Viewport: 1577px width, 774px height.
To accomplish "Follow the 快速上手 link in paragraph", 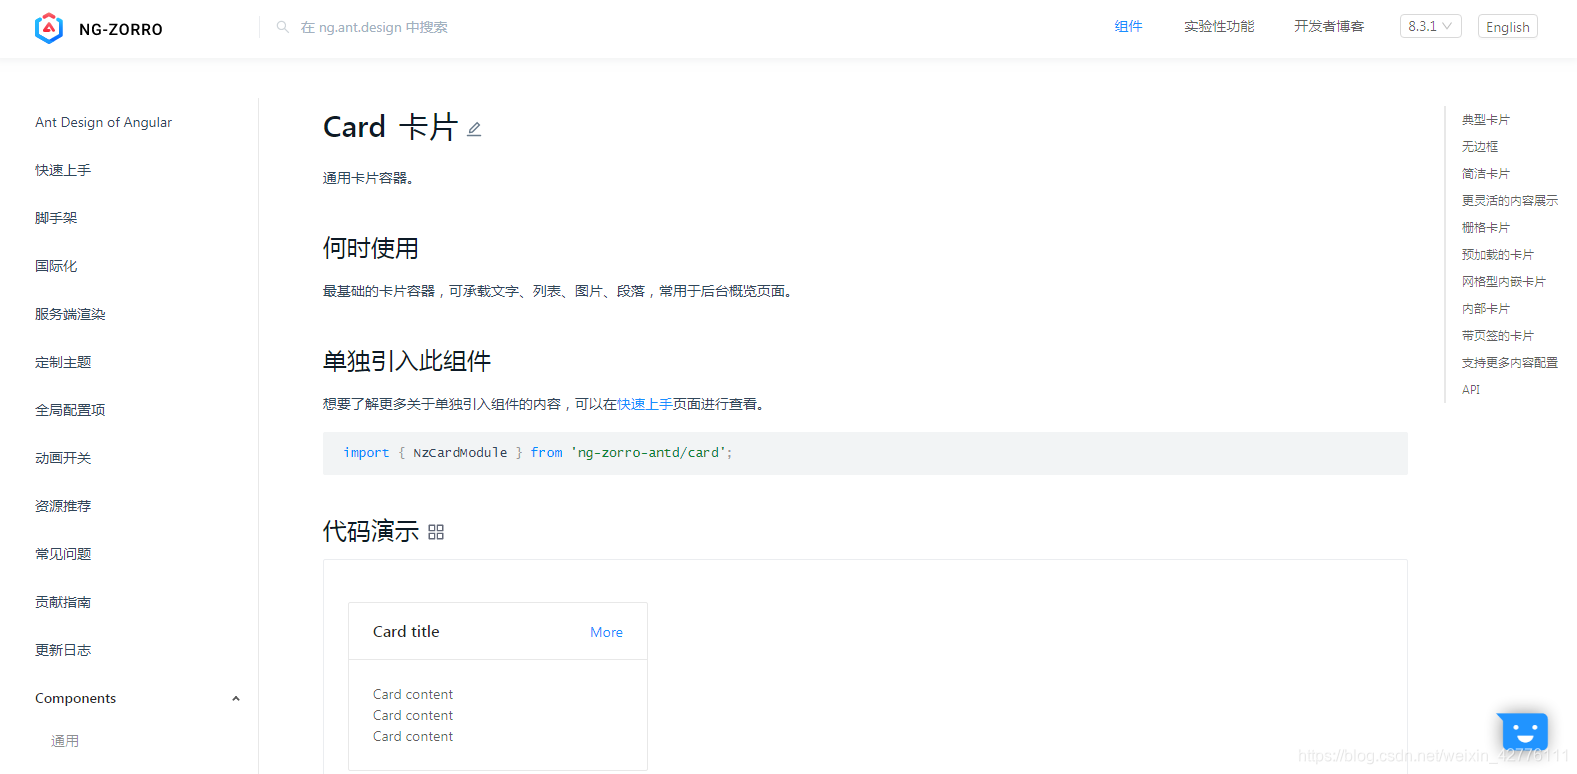I will pos(645,404).
